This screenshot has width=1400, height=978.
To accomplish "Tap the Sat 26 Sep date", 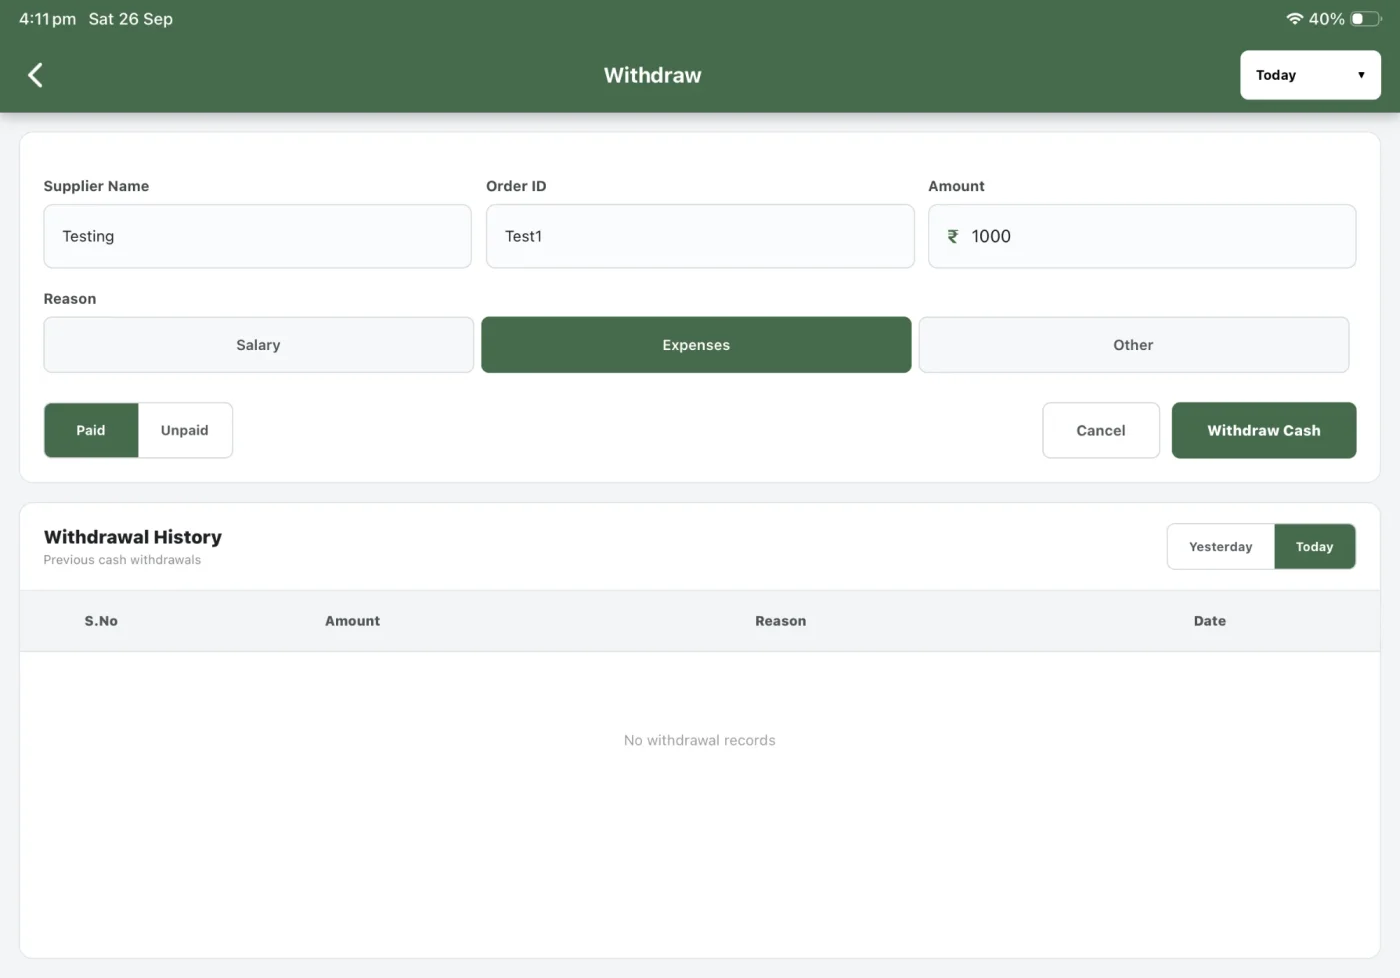I will click(x=130, y=19).
